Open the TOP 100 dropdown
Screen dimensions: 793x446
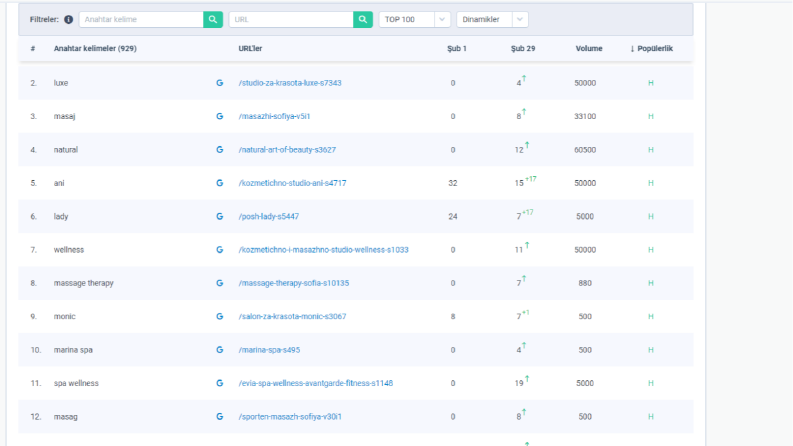click(x=414, y=19)
